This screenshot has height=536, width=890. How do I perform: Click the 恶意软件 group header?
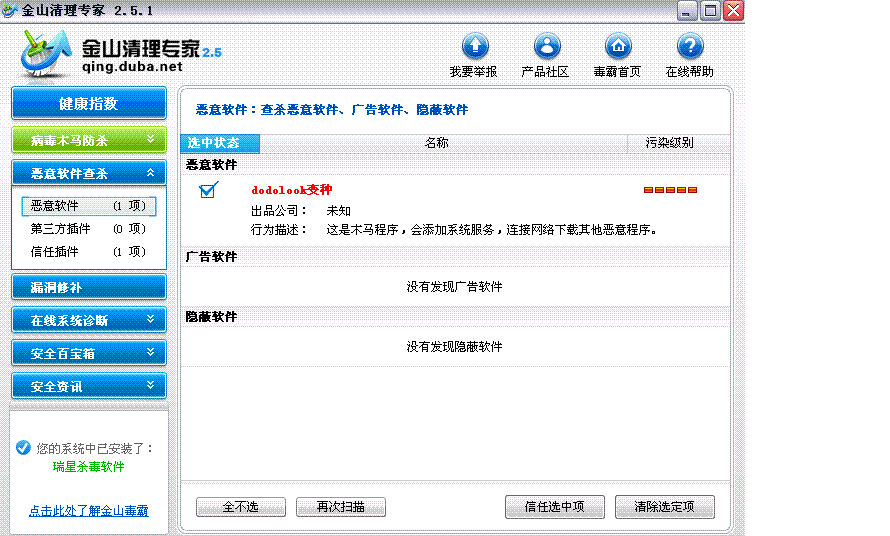click(x=211, y=165)
